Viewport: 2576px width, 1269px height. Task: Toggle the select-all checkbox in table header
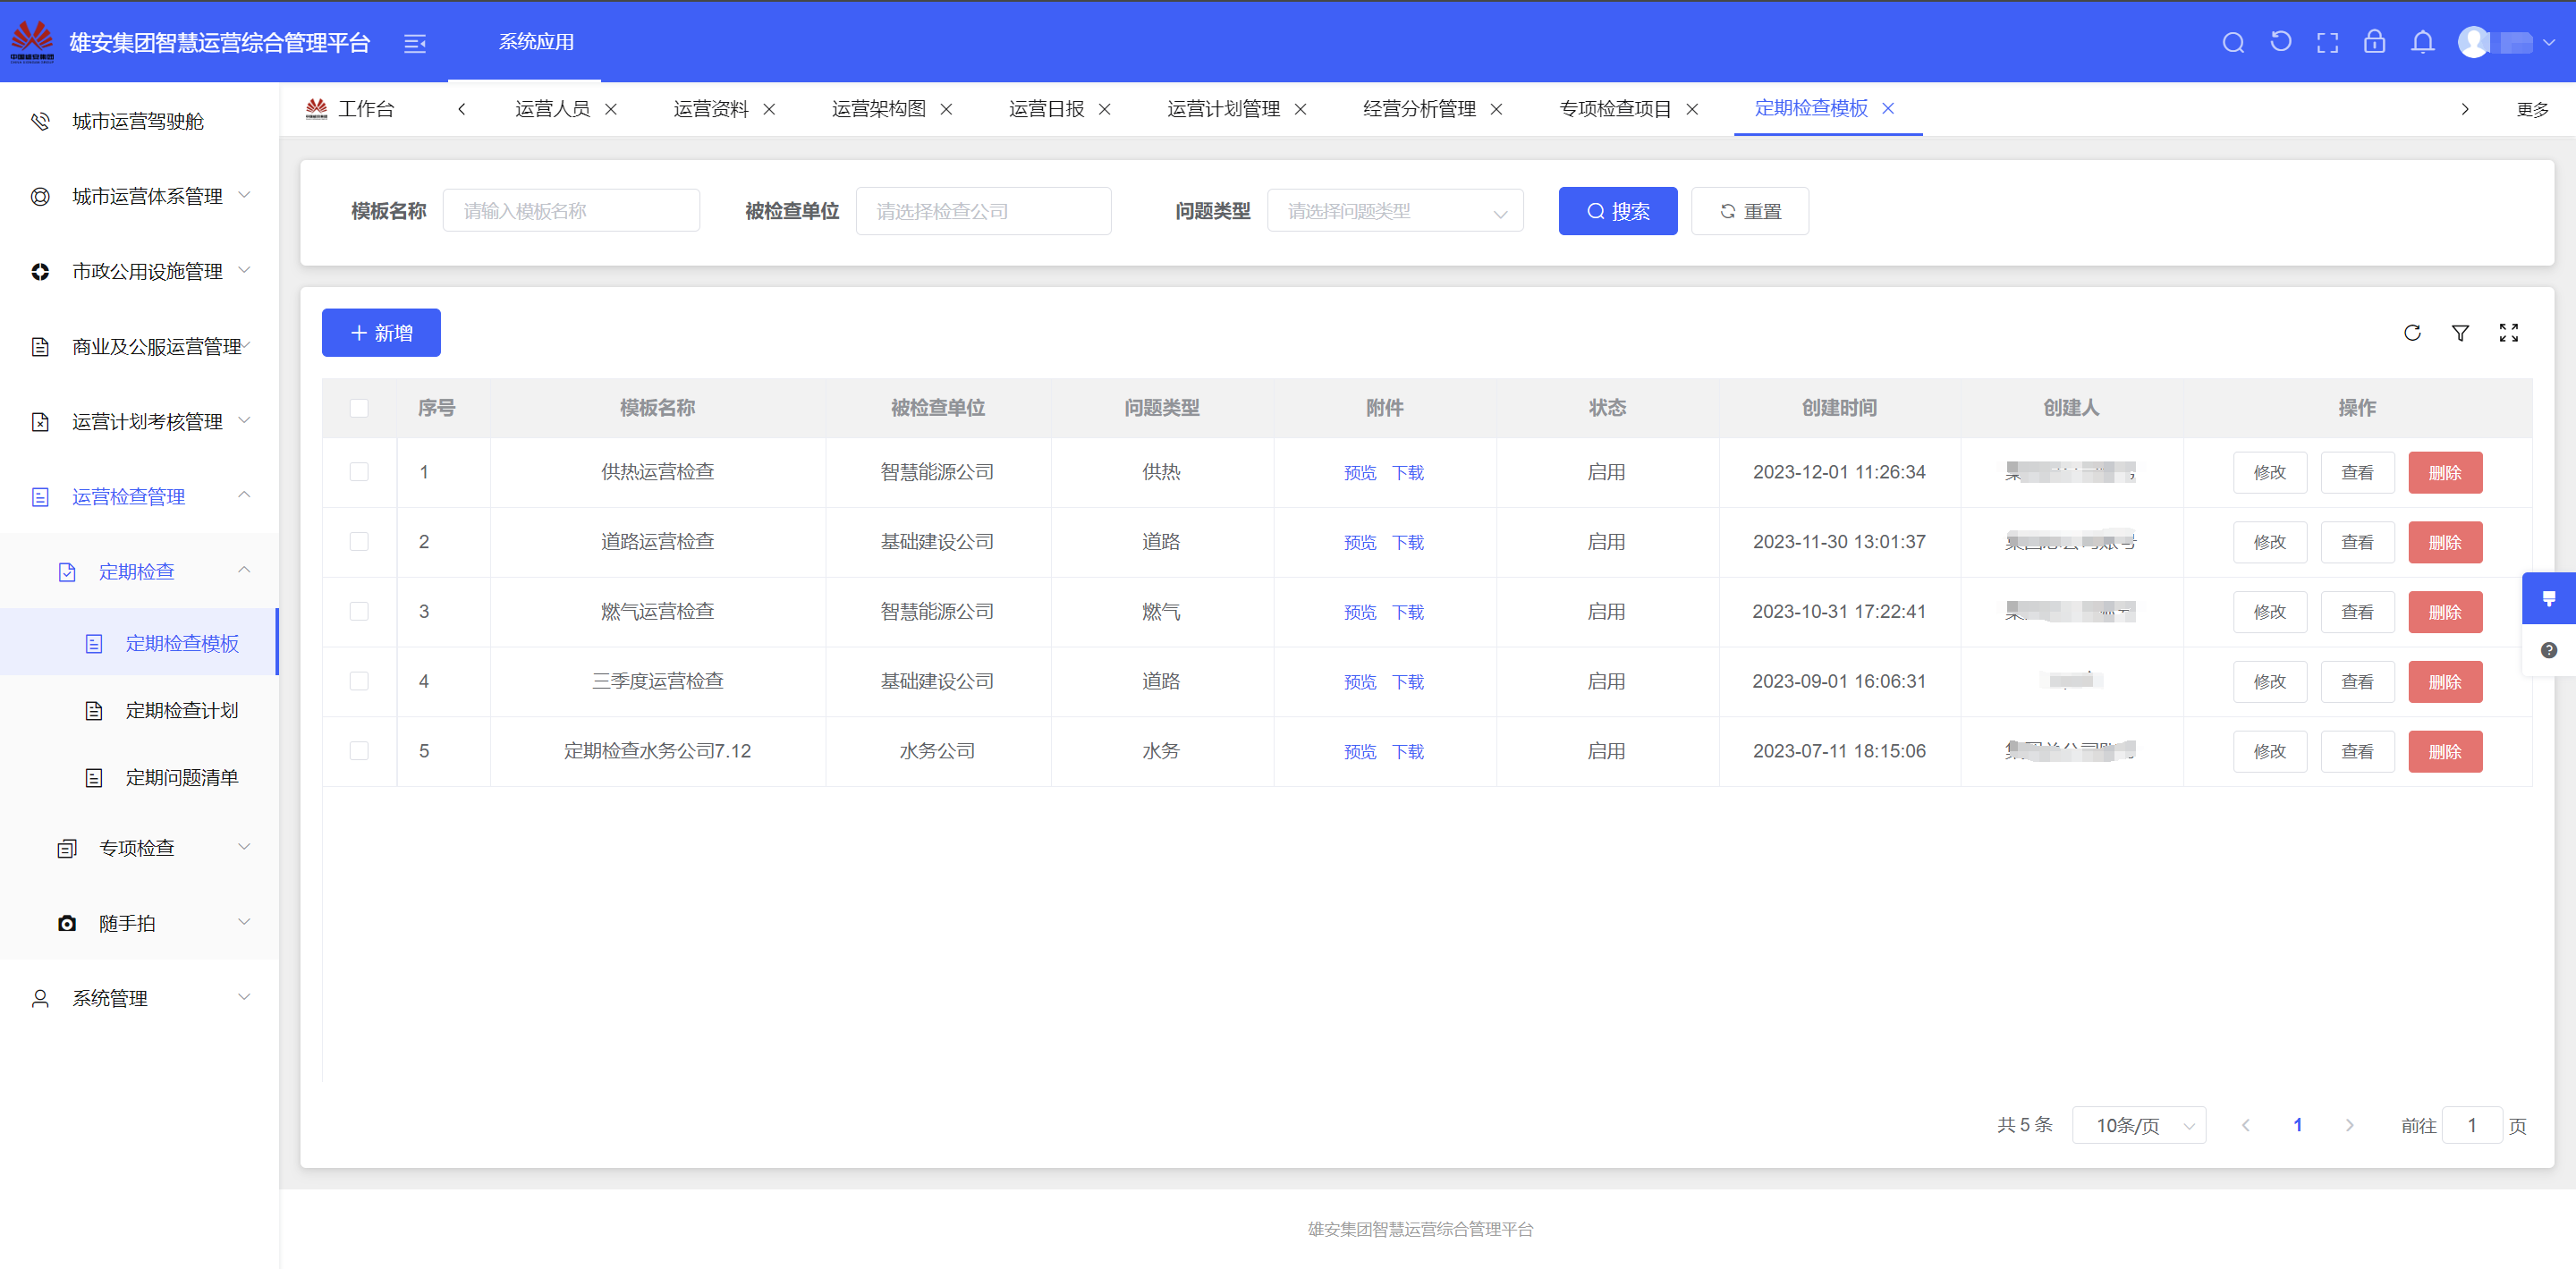pos(360,408)
